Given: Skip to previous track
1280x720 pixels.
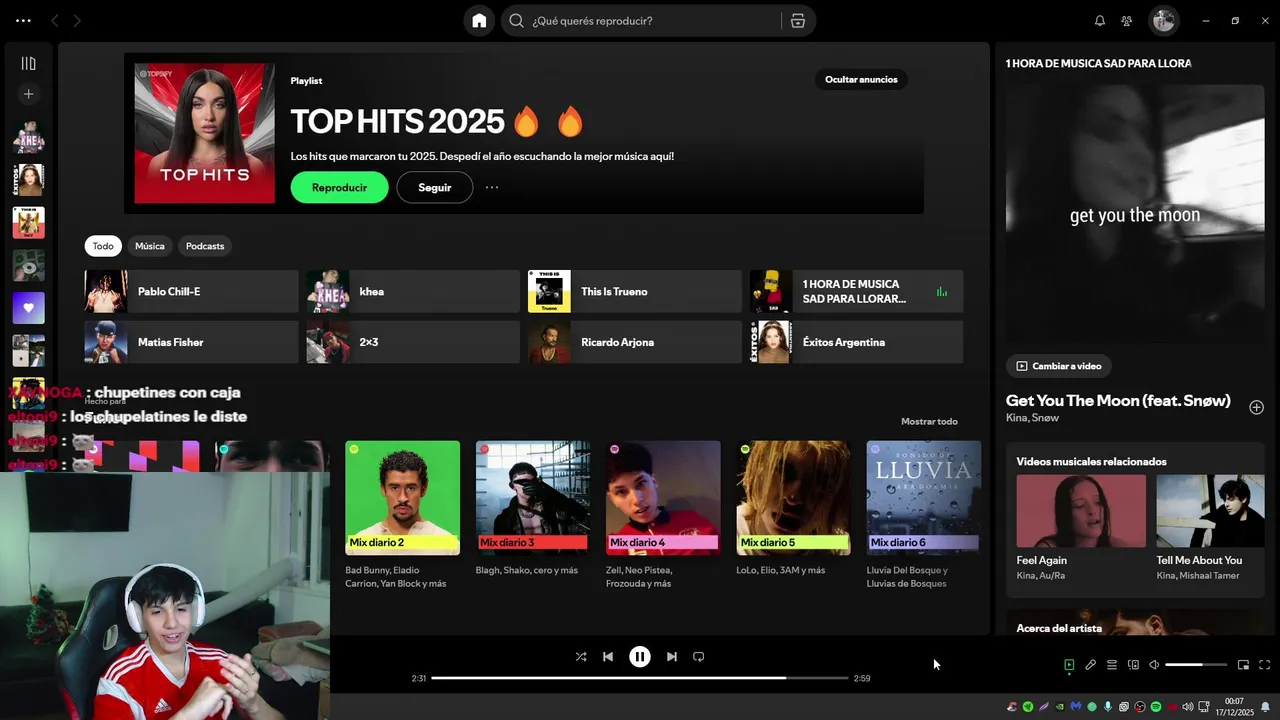Looking at the screenshot, I should coord(608,657).
